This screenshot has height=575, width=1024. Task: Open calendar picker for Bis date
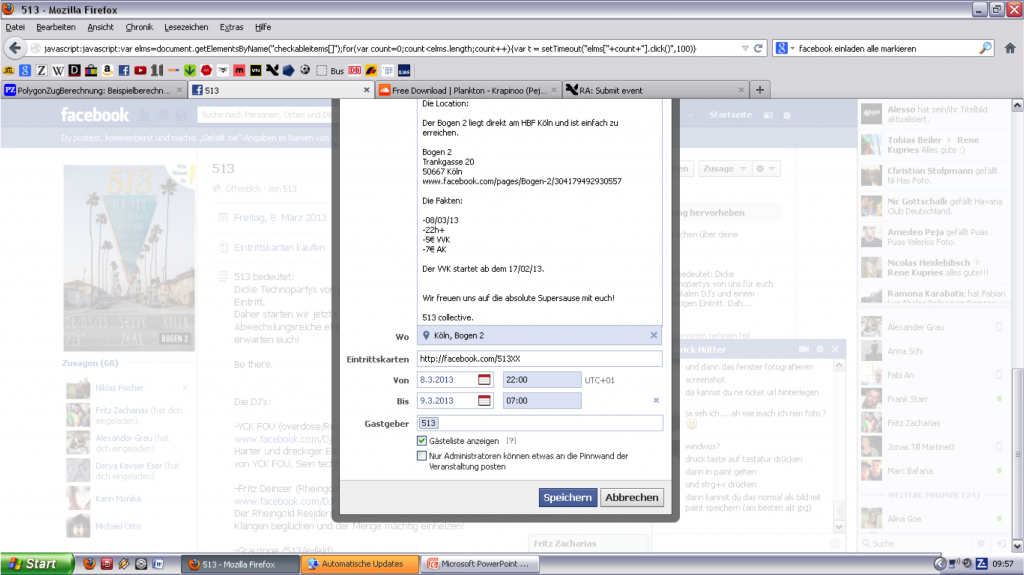(485, 401)
